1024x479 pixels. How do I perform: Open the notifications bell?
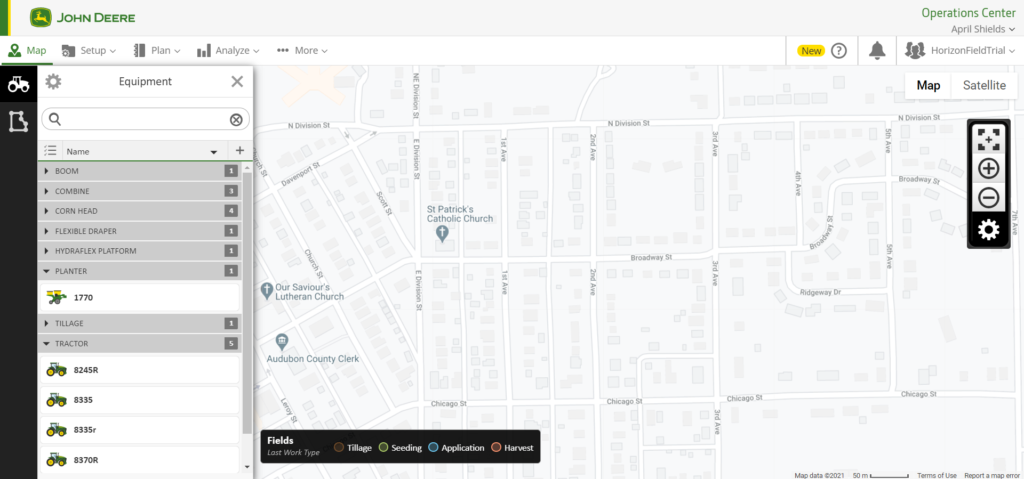click(x=876, y=50)
